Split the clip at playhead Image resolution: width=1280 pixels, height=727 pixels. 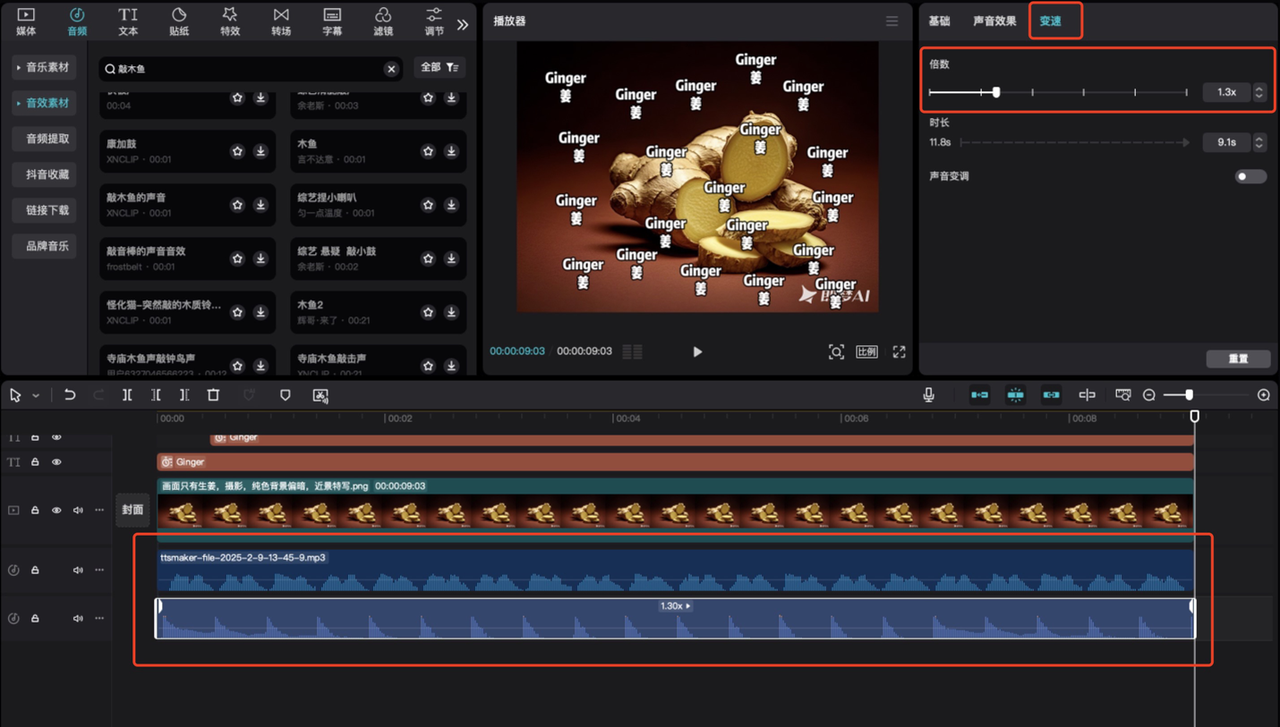tap(127, 395)
